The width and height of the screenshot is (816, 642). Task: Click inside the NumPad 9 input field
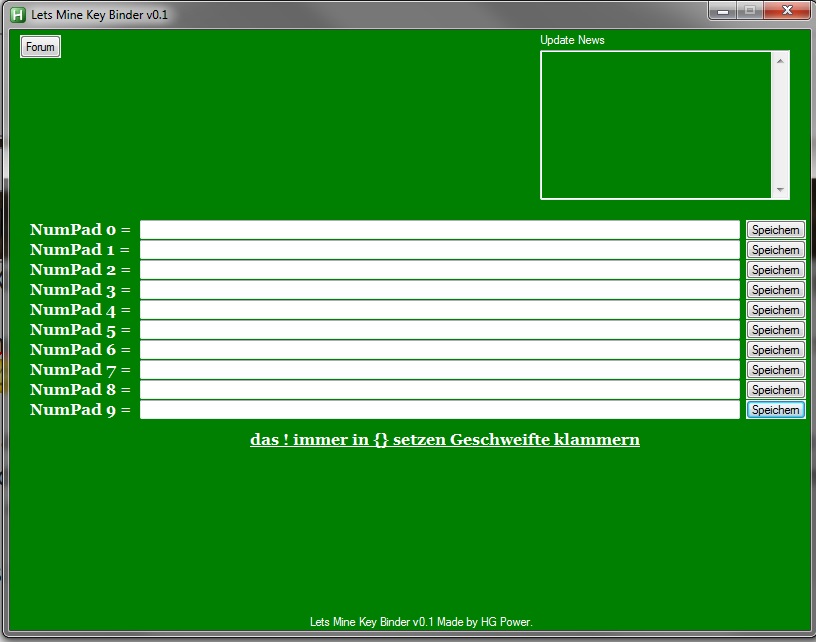click(439, 410)
